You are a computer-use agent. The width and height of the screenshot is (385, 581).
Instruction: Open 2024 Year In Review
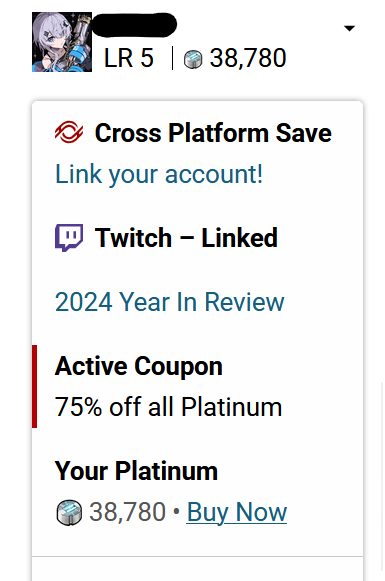click(x=170, y=302)
